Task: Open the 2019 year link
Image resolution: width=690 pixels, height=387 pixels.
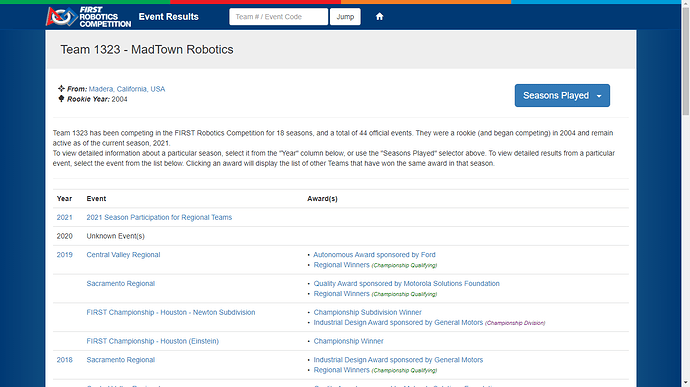Action: pos(64,255)
